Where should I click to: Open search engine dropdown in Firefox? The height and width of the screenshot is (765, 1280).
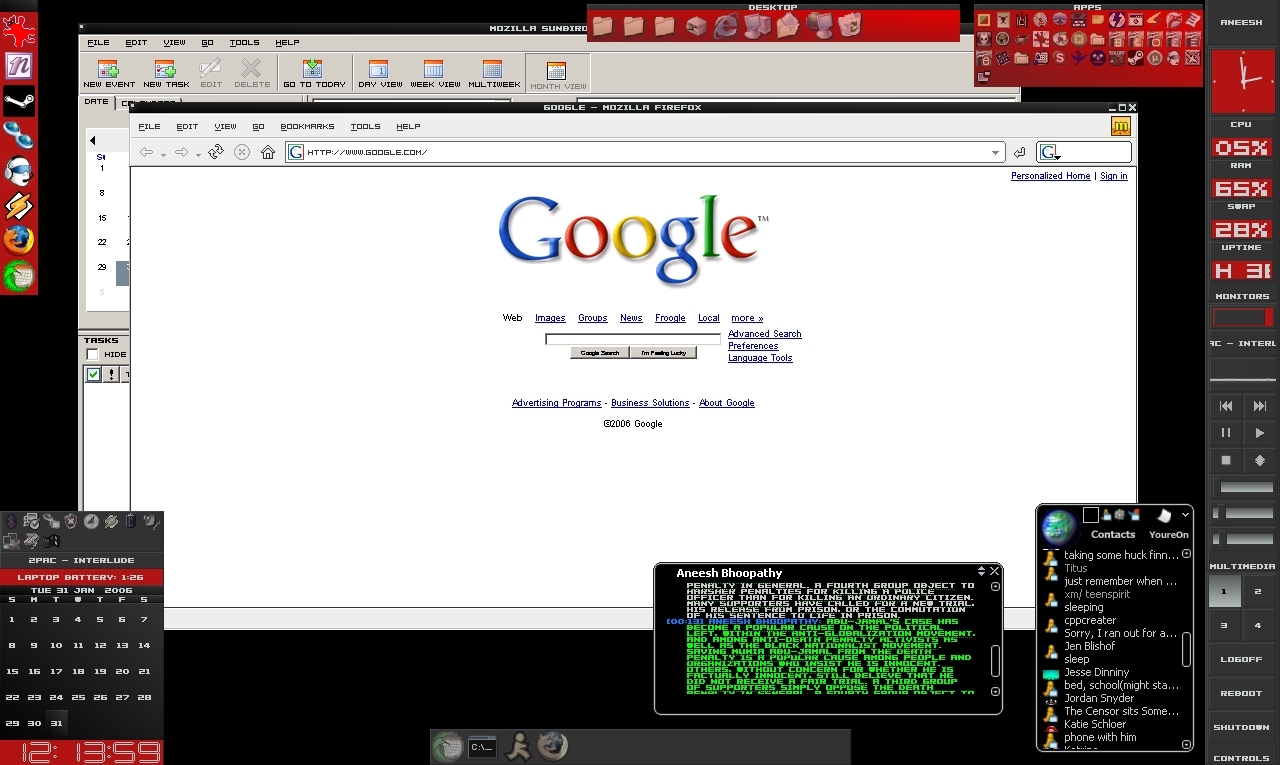click(1049, 153)
